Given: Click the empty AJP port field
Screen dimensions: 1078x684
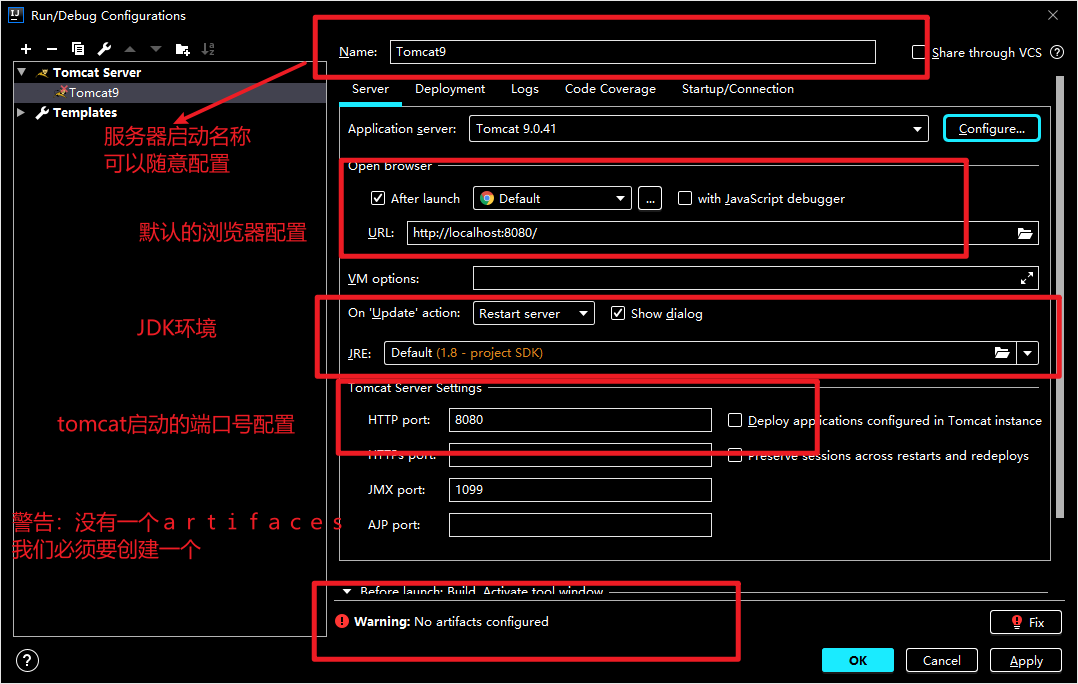Looking at the screenshot, I should click(580, 525).
